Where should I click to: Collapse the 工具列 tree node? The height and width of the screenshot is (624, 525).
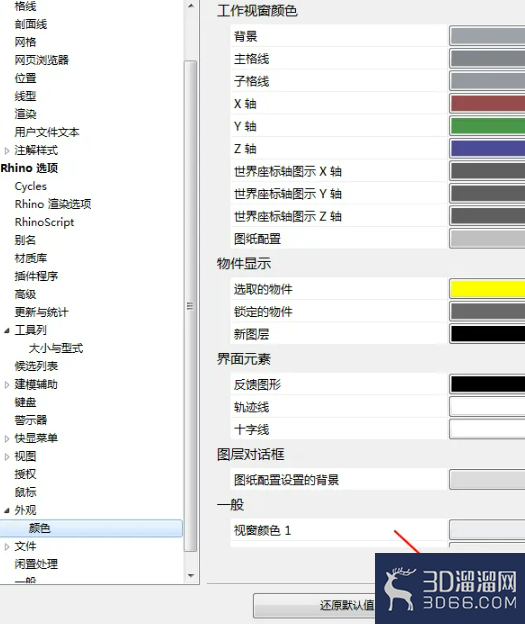tap(7, 330)
